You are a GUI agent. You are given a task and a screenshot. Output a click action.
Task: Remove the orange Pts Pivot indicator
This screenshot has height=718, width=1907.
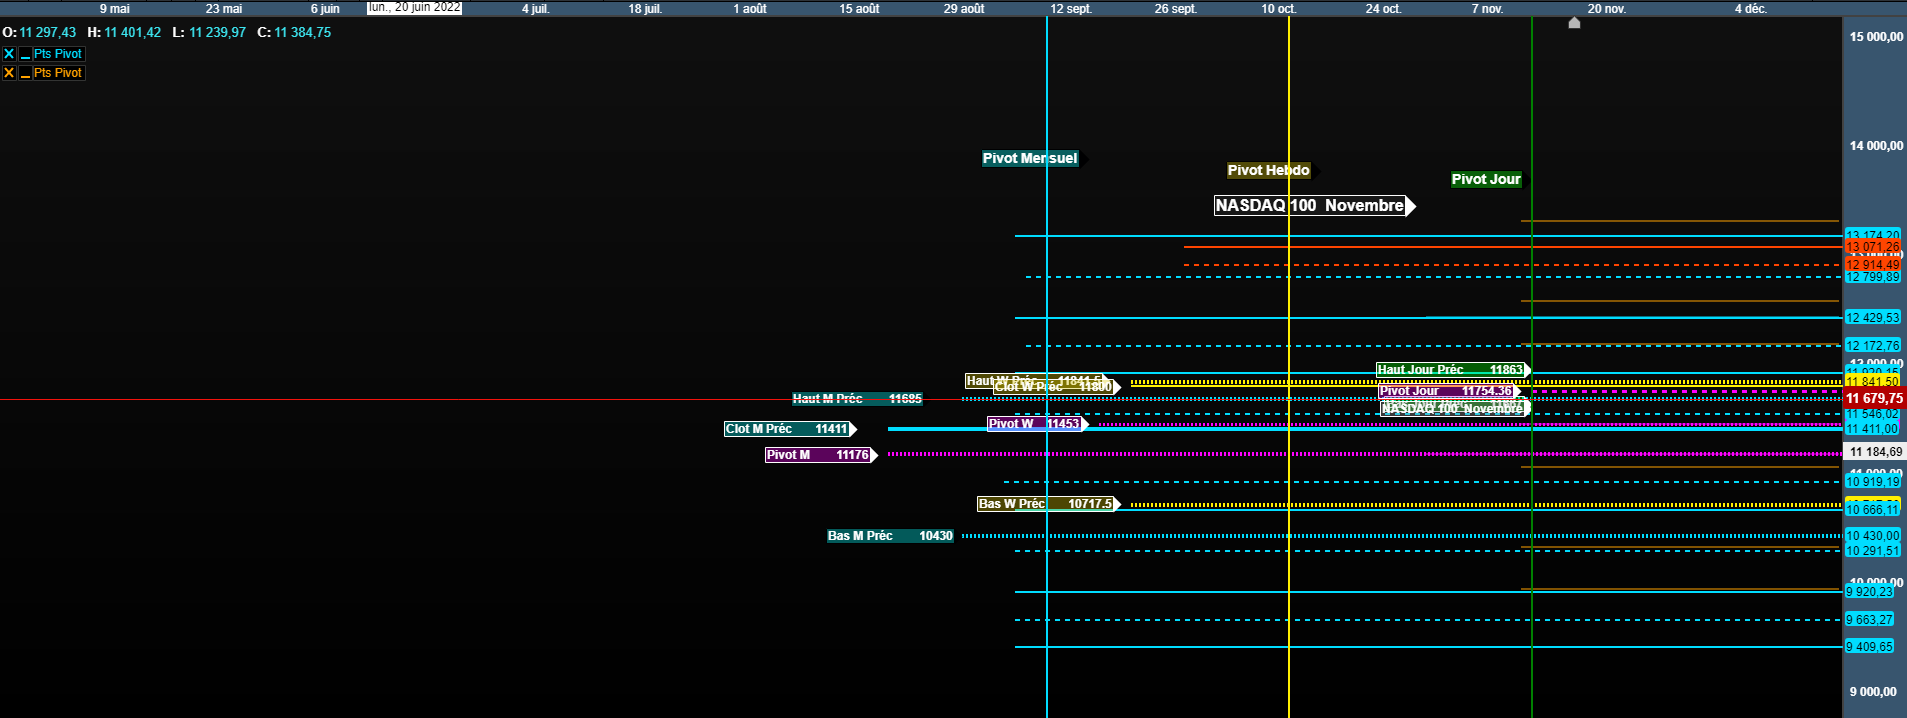pos(9,73)
